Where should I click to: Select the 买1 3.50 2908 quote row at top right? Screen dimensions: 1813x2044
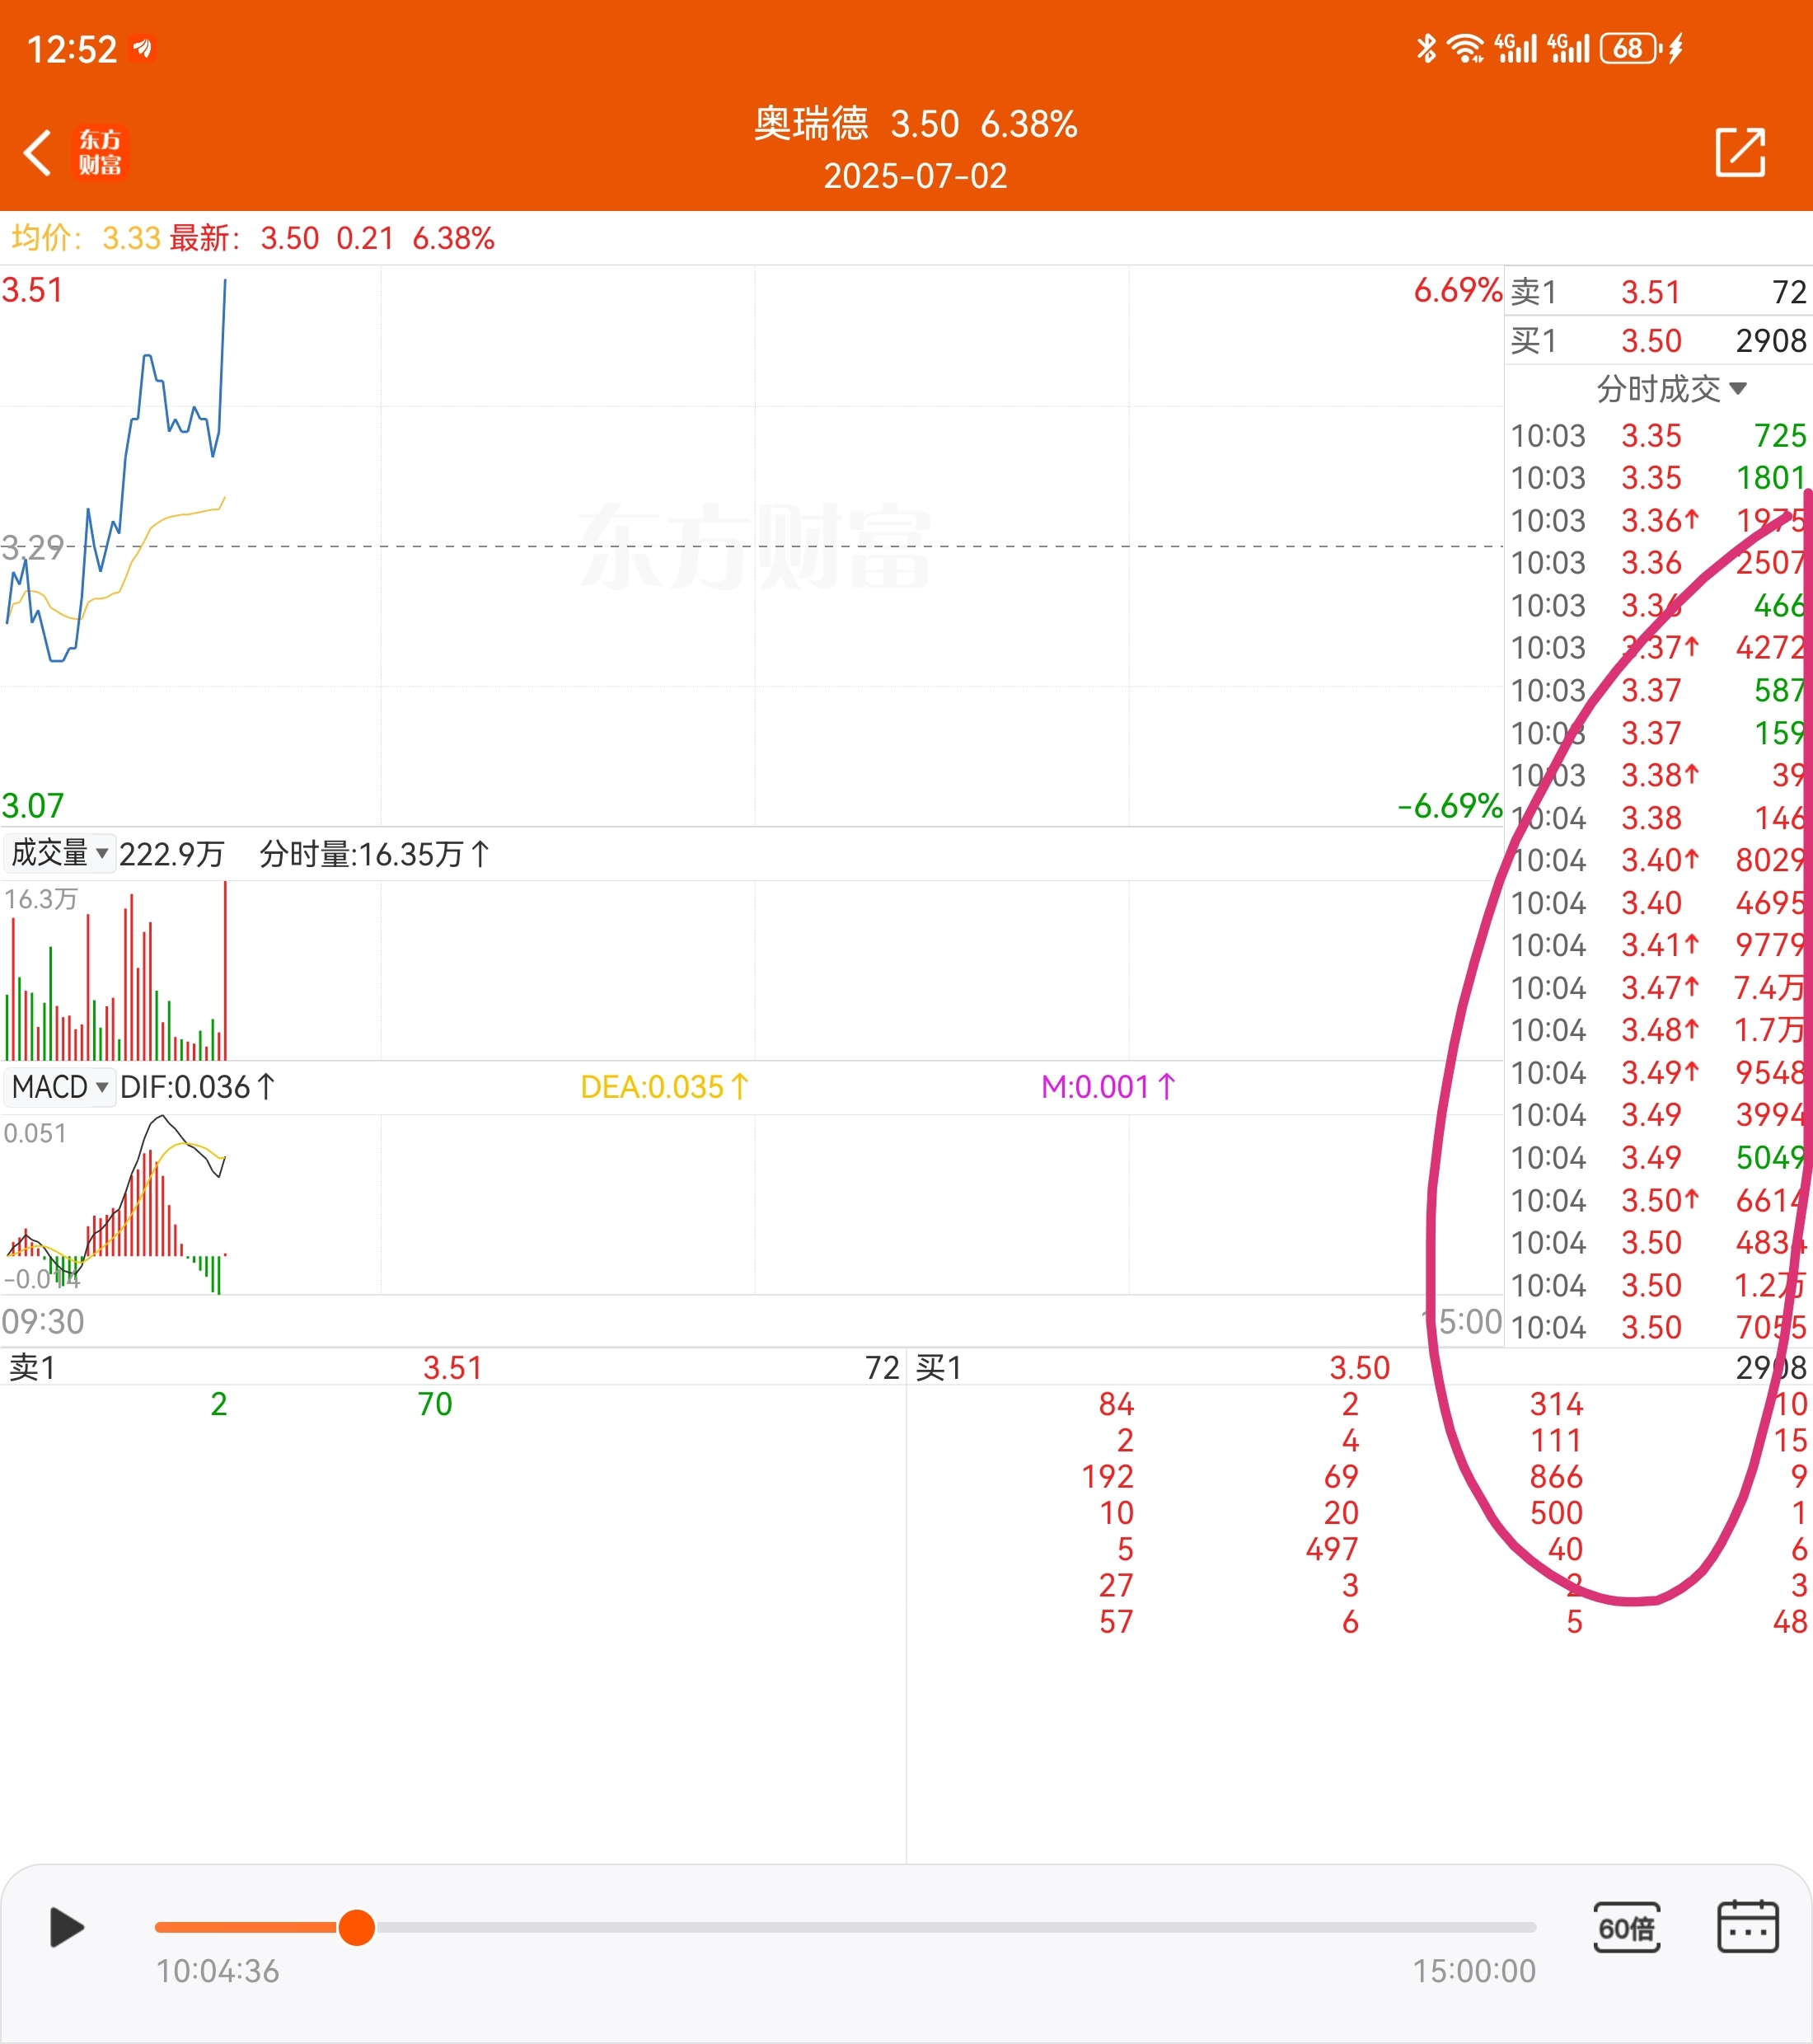pos(1659,341)
